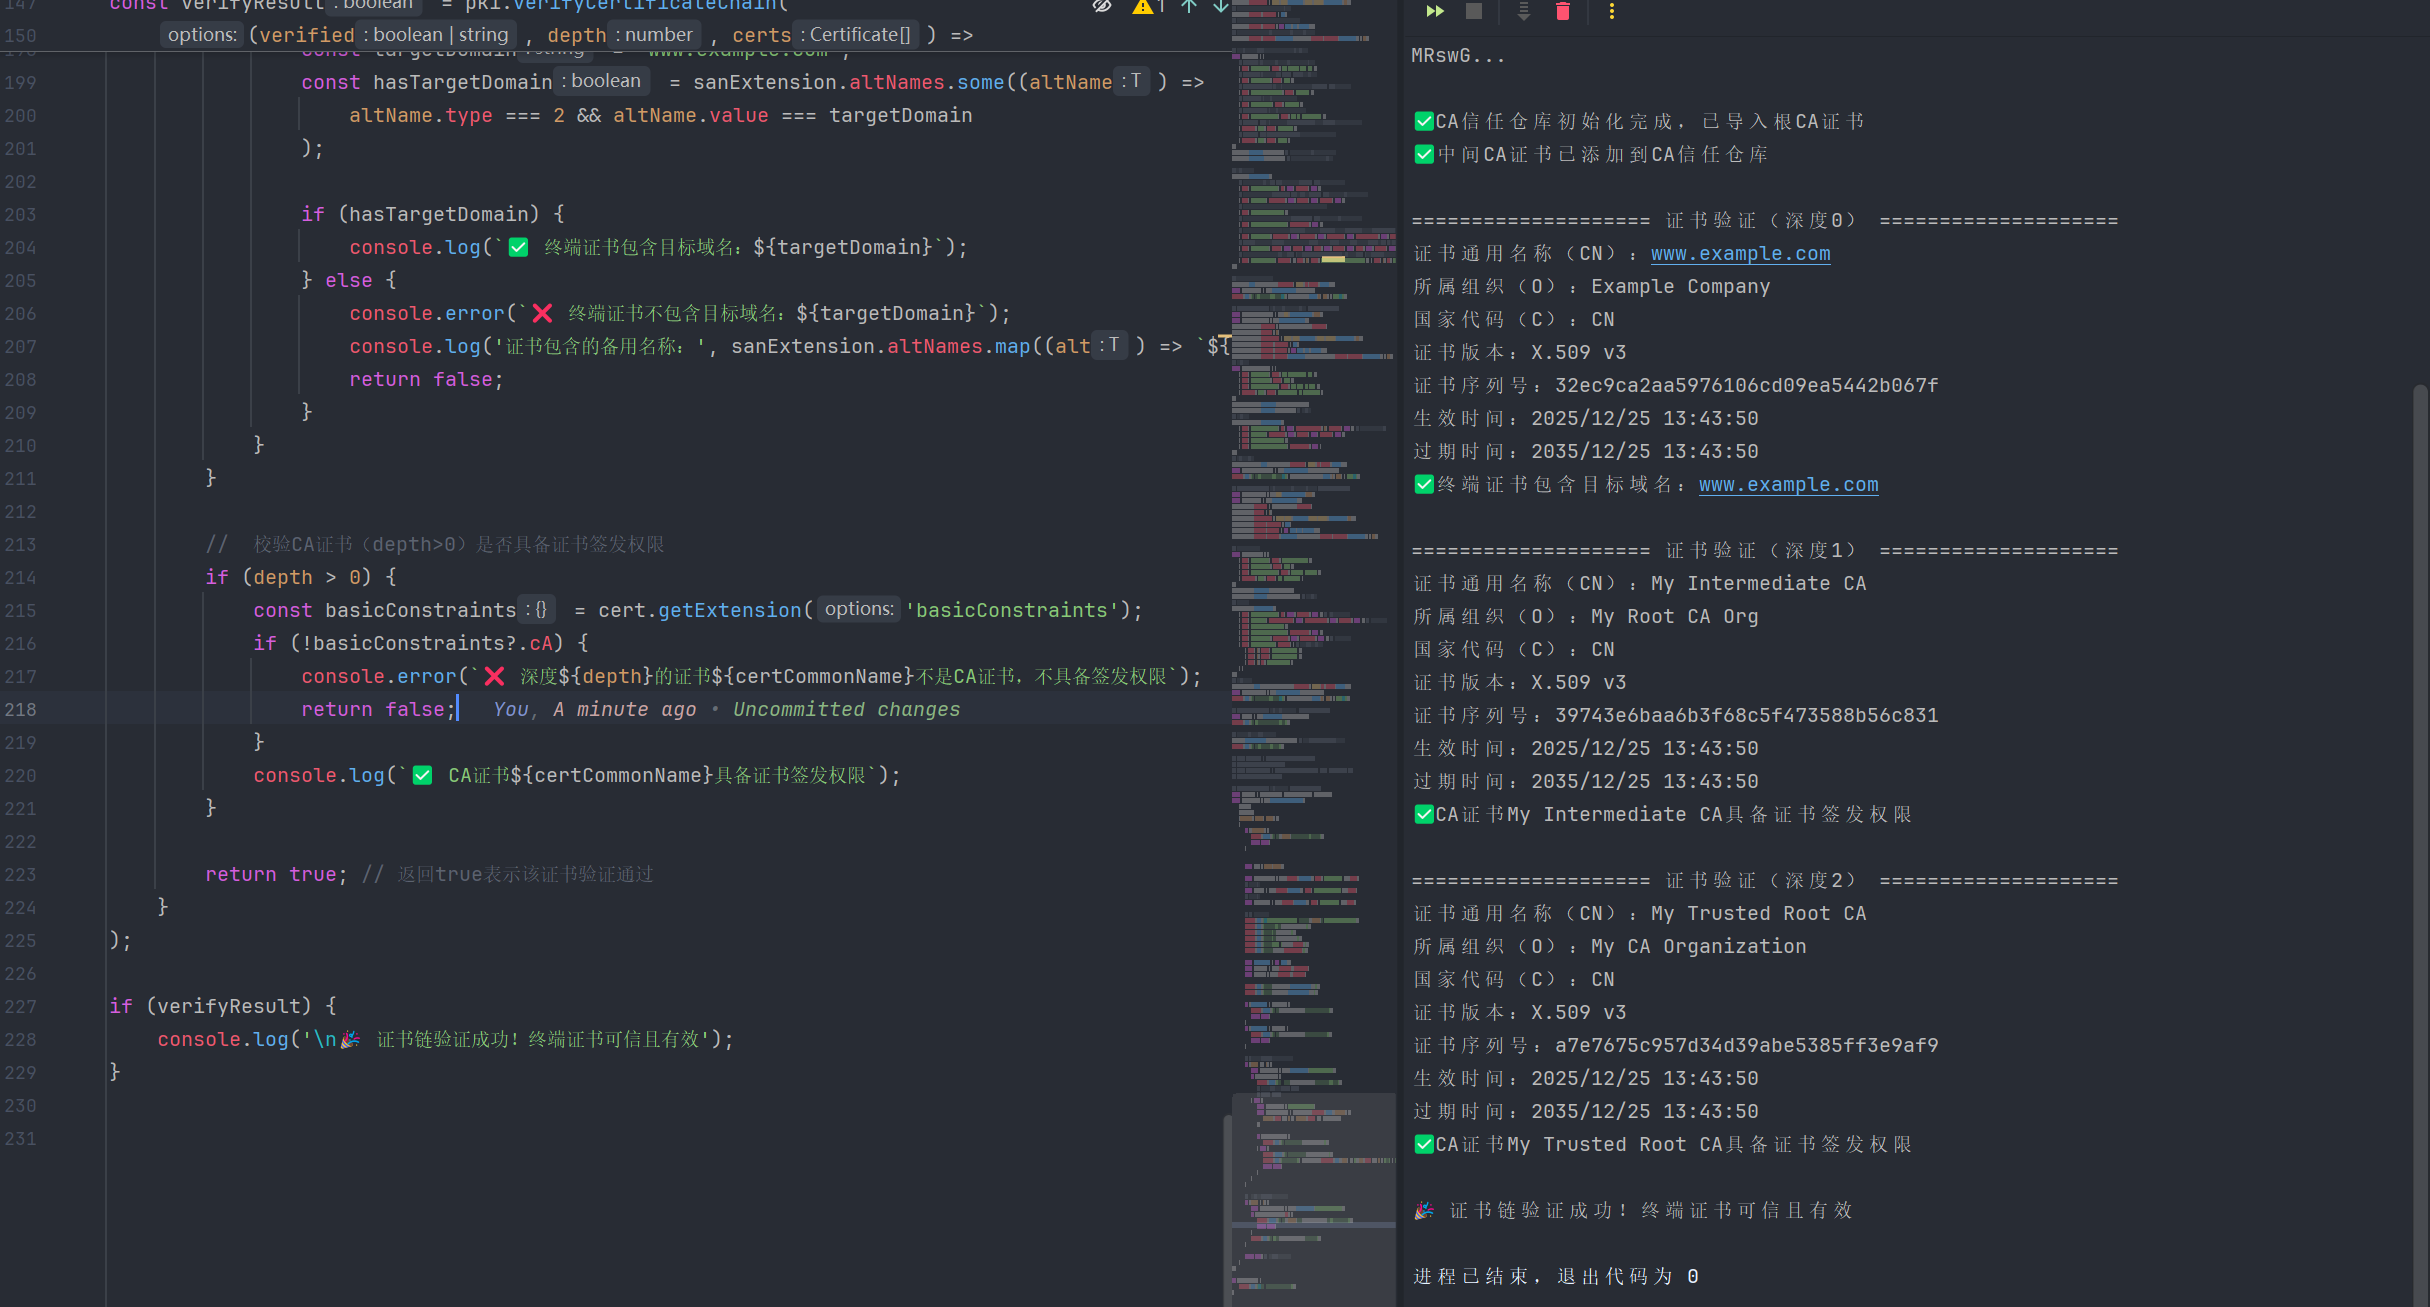Toggle the crossed-eye inspections visibility icon
Screen dimensions: 2430x1307
pos(1101,6)
